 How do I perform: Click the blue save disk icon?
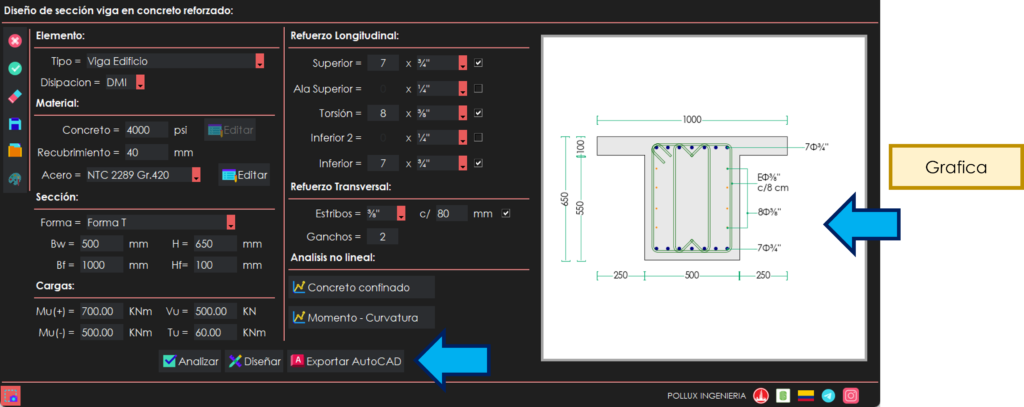tap(15, 124)
